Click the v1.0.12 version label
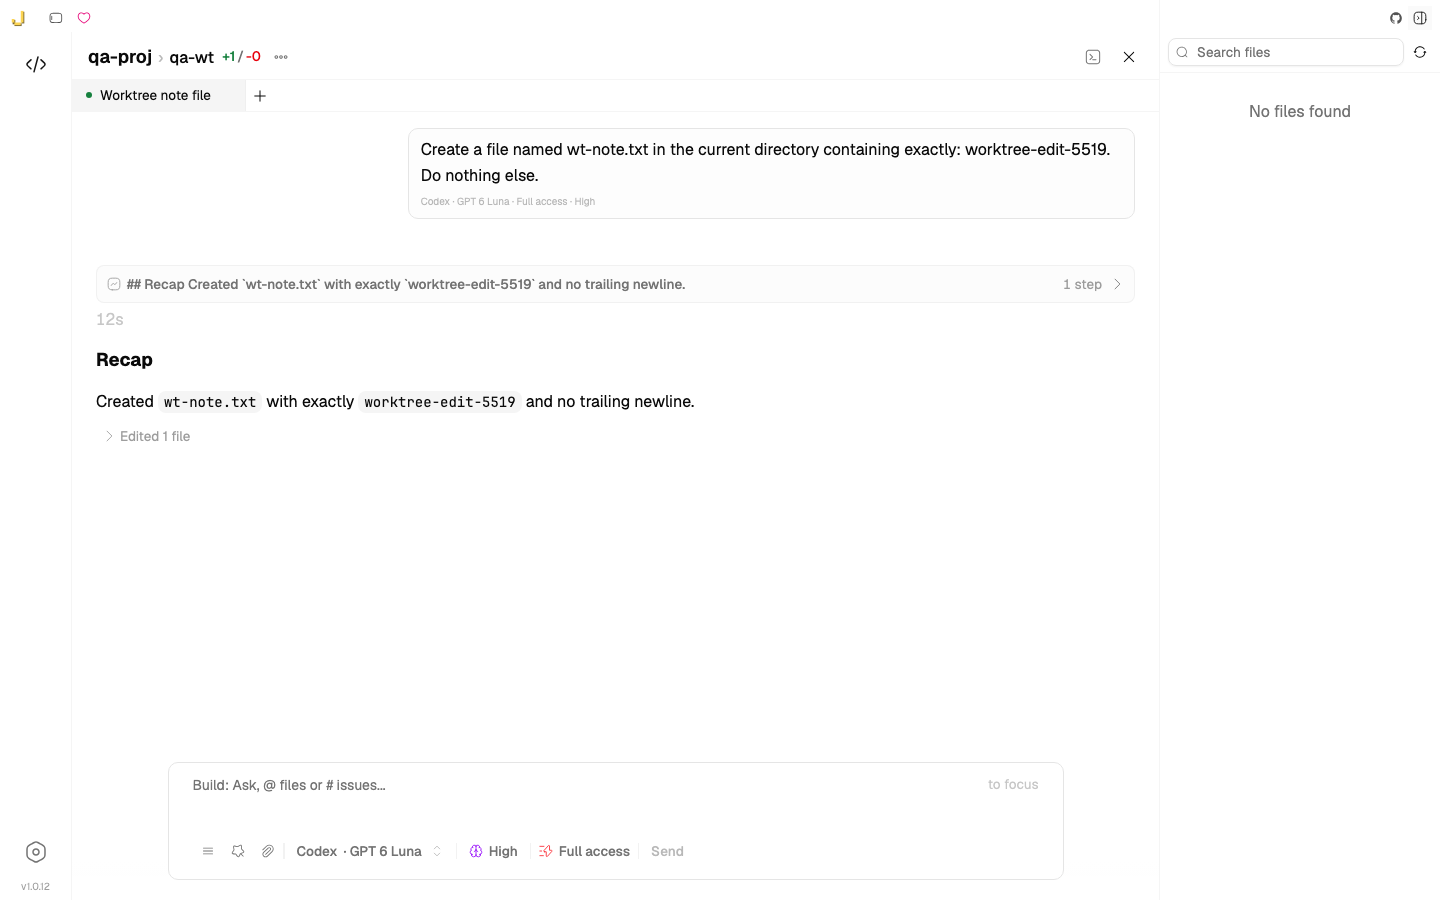This screenshot has height=900, width=1440. coord(35,886)
